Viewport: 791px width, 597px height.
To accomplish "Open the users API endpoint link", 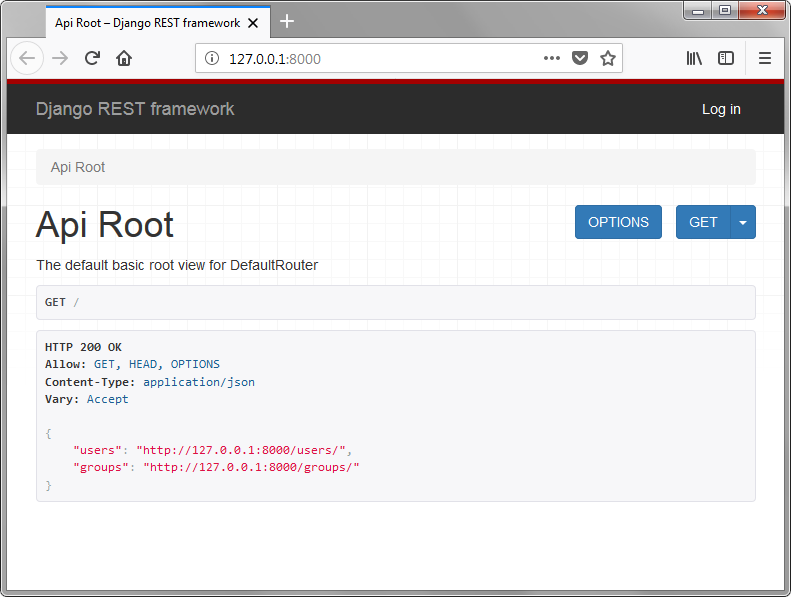I will [x=241, y=450].
